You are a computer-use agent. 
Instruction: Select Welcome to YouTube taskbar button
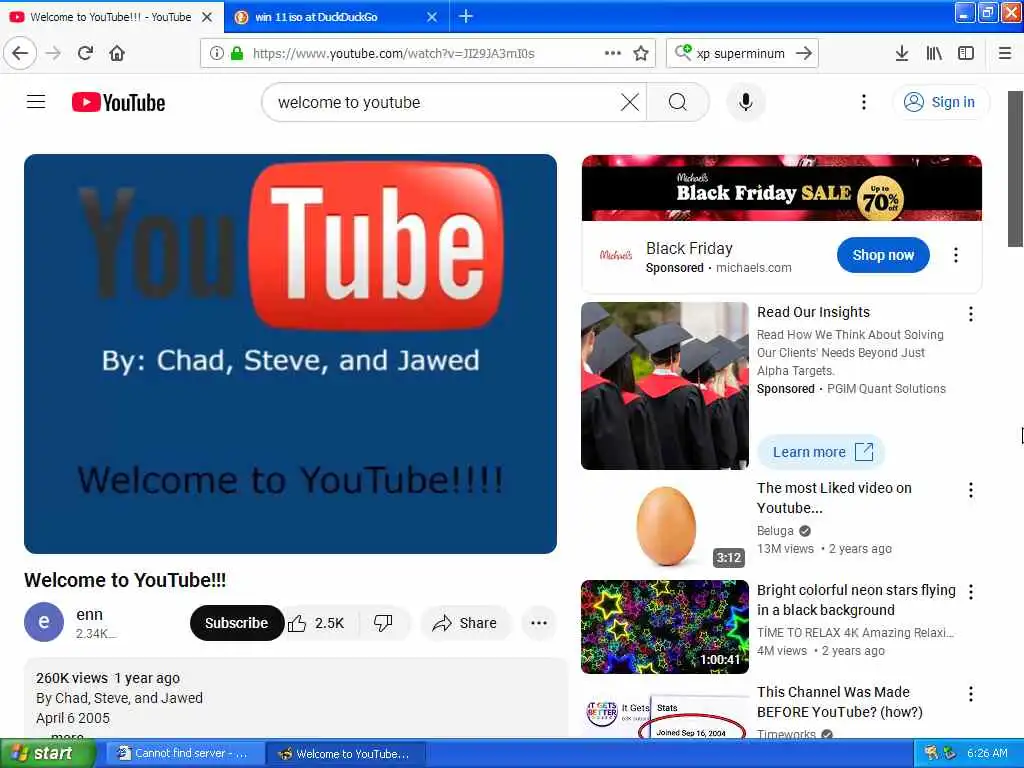click(346, 754)
